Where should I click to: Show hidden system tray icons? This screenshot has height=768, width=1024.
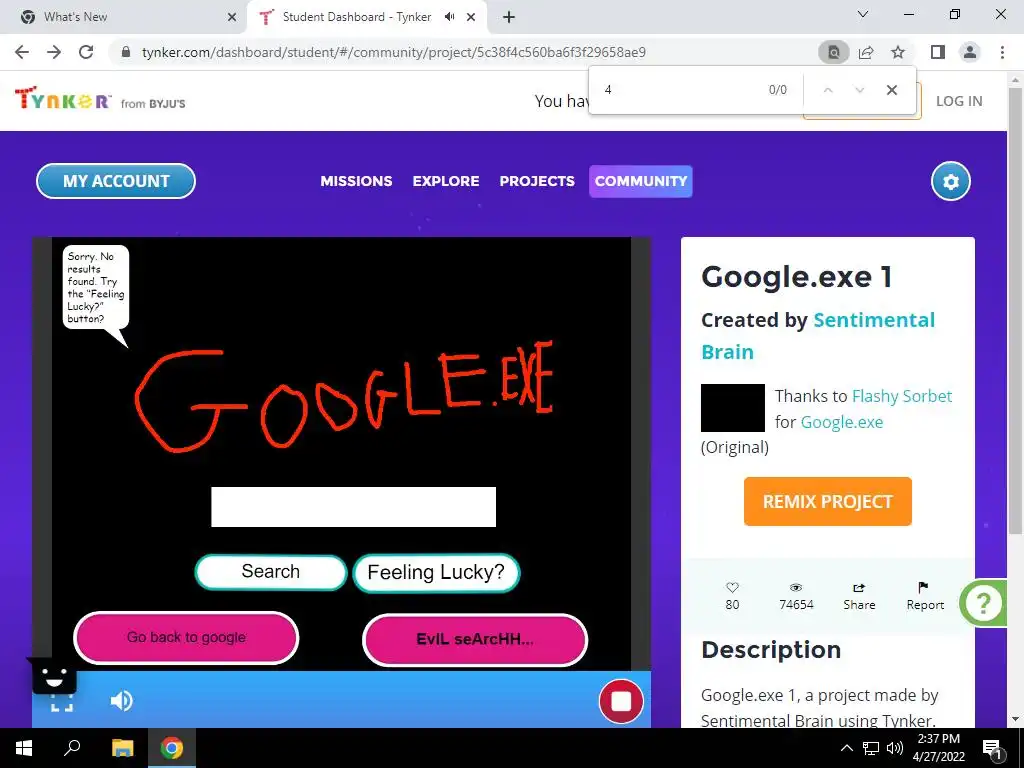coord(846,748)
